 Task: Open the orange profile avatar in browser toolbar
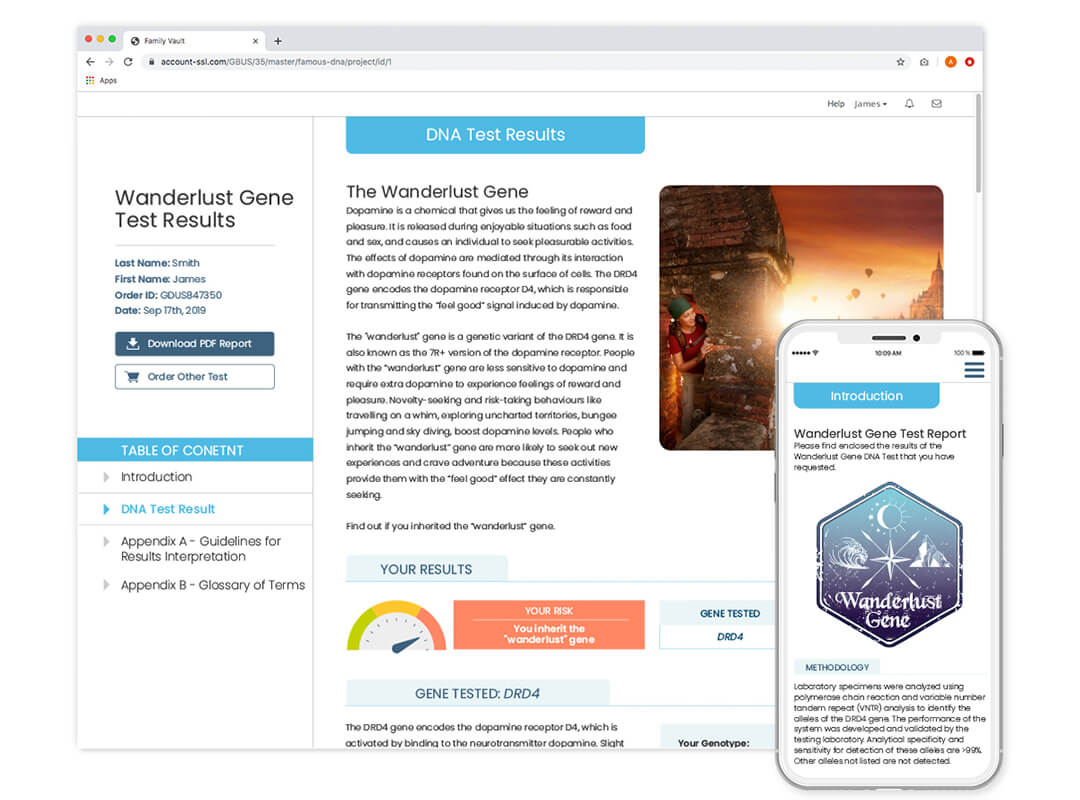(951, 62)
